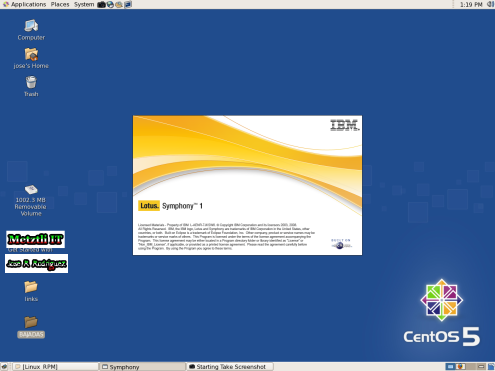Select the 1002.3 MB Removable Volume icon
This screenshot has height=371, width=495.
click(31, 200)
